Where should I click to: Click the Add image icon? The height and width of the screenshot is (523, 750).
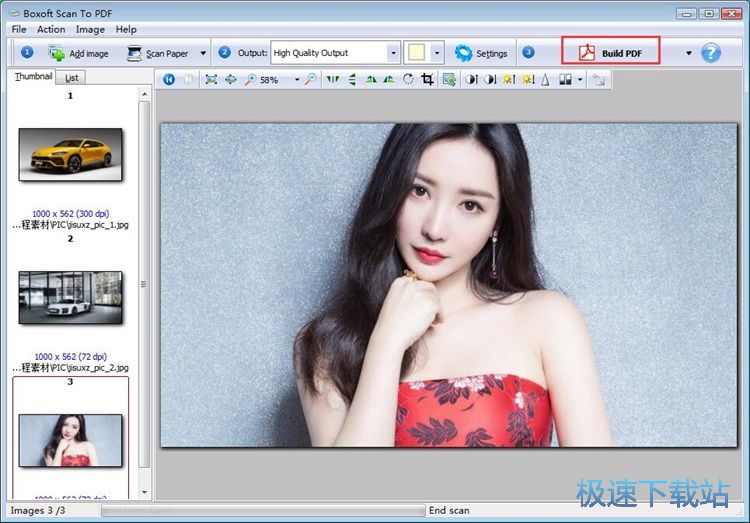point(56,53)
